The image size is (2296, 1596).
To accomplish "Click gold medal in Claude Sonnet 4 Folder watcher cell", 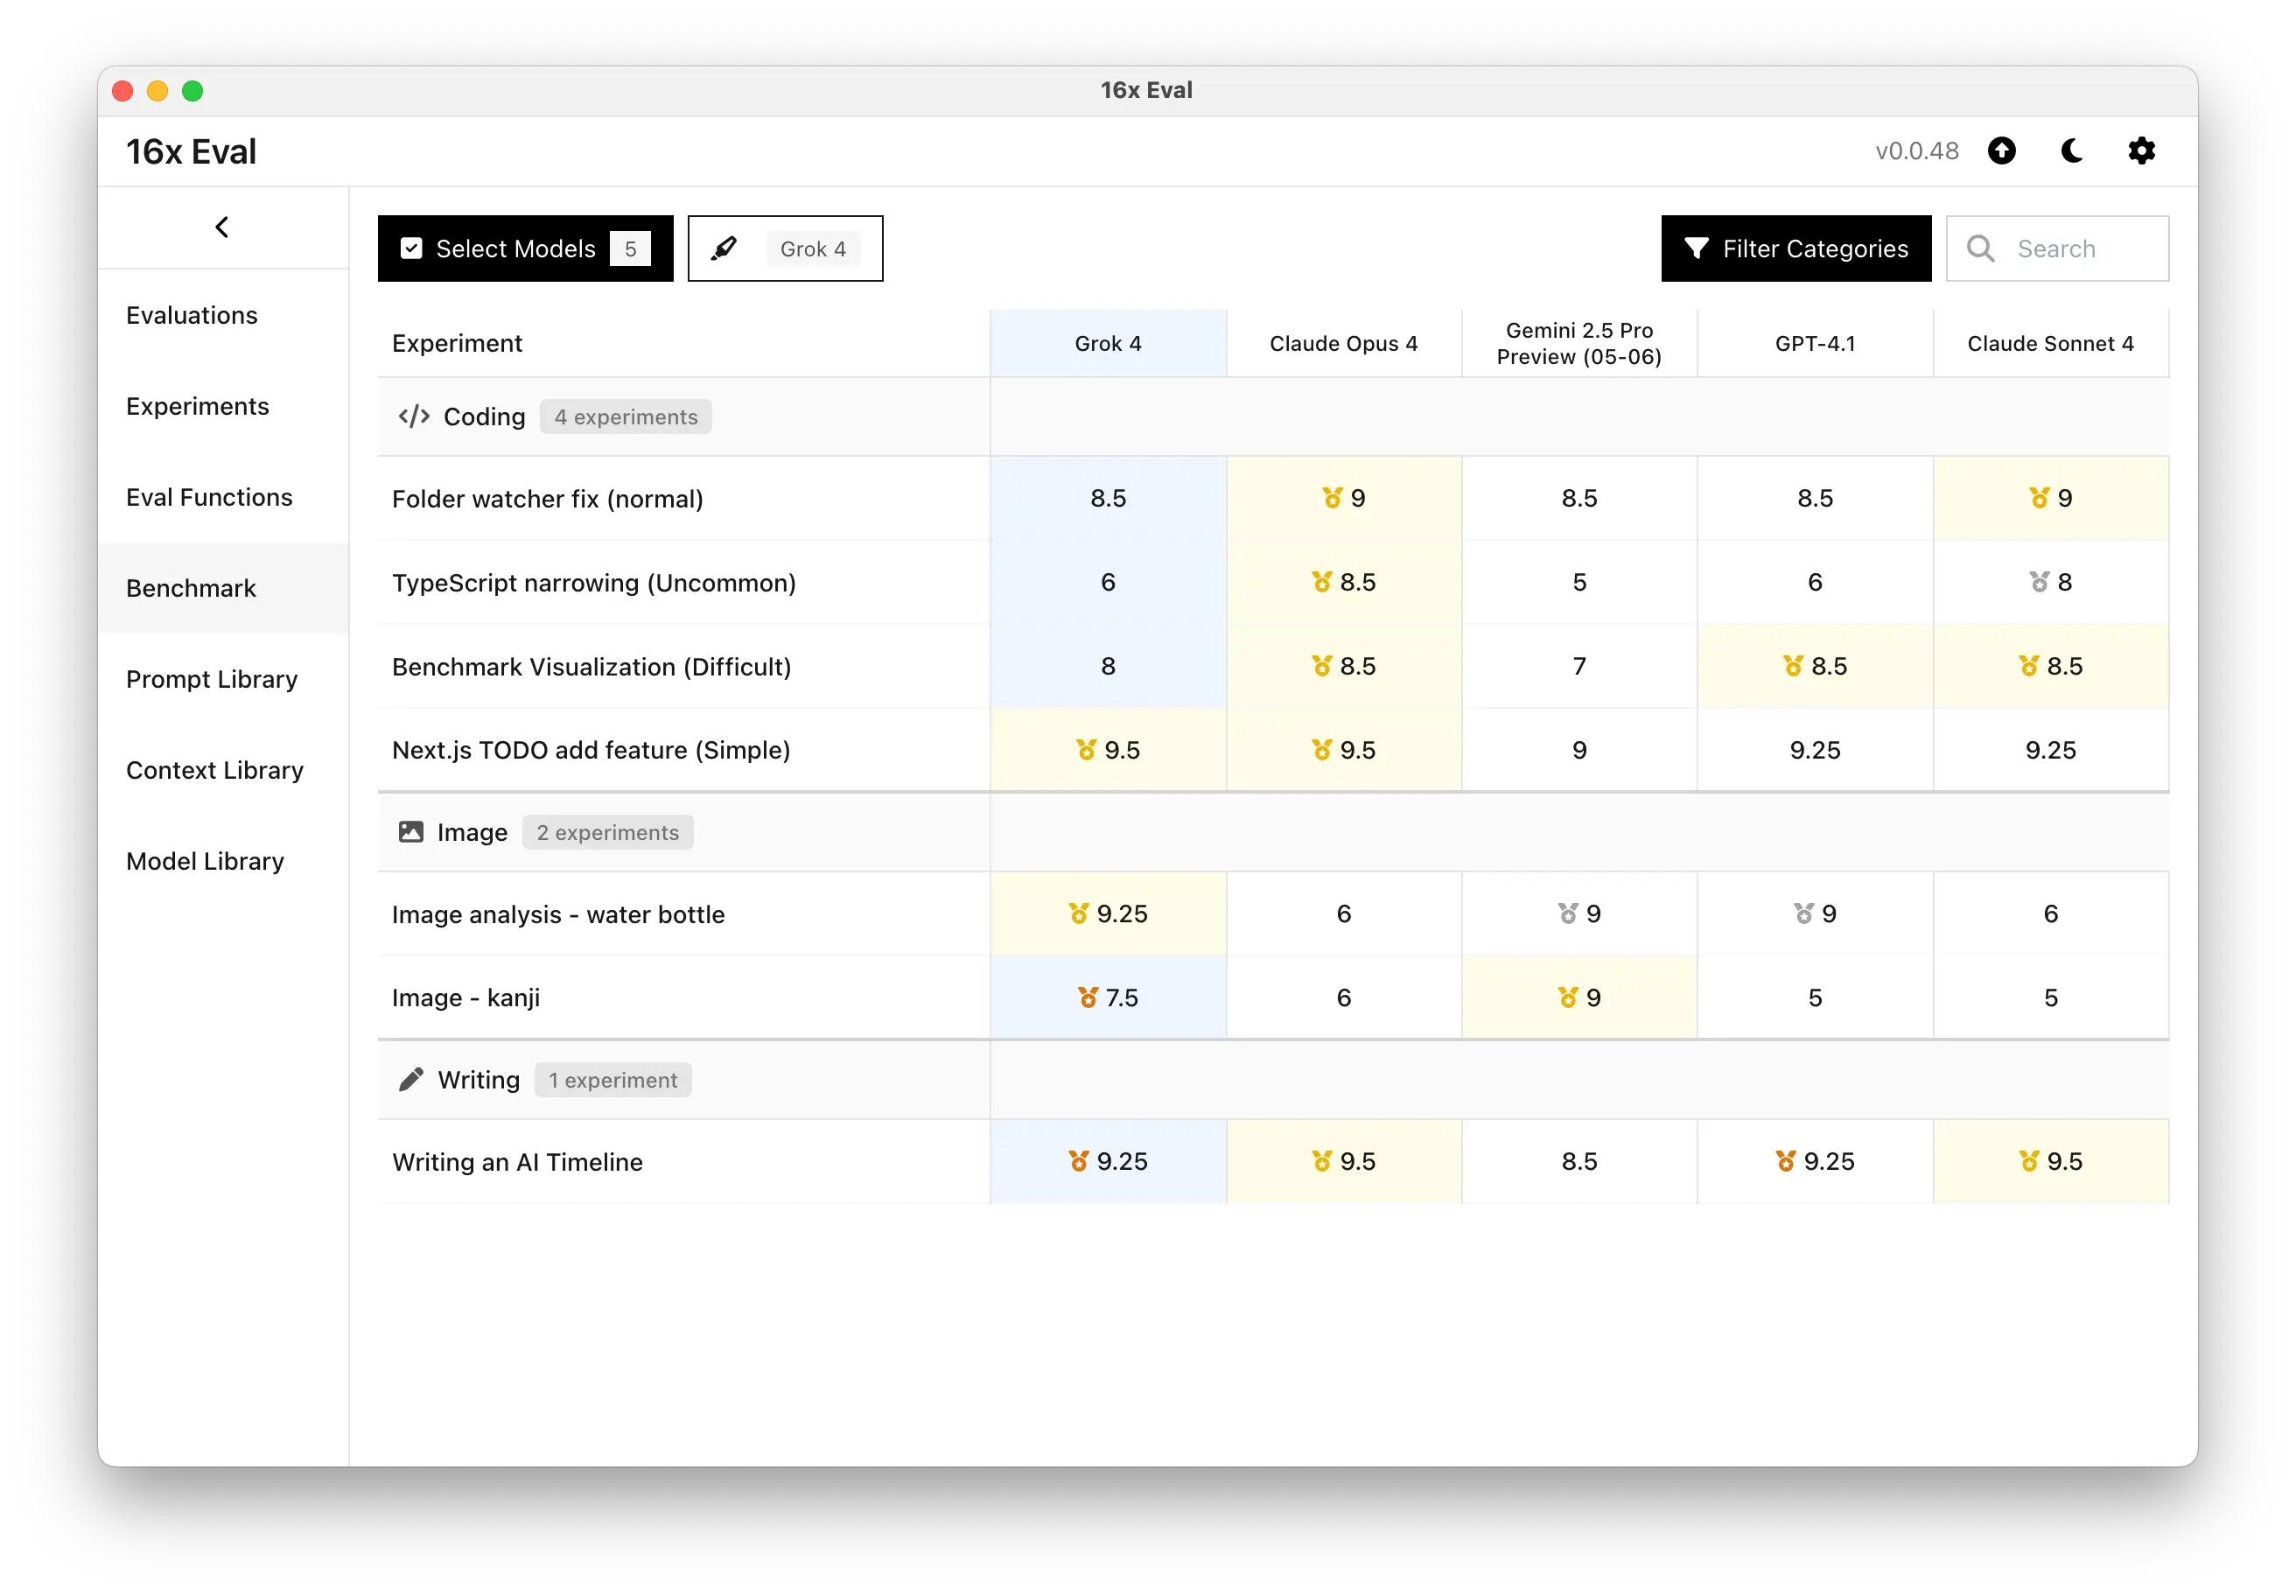I will [2039, 497].
